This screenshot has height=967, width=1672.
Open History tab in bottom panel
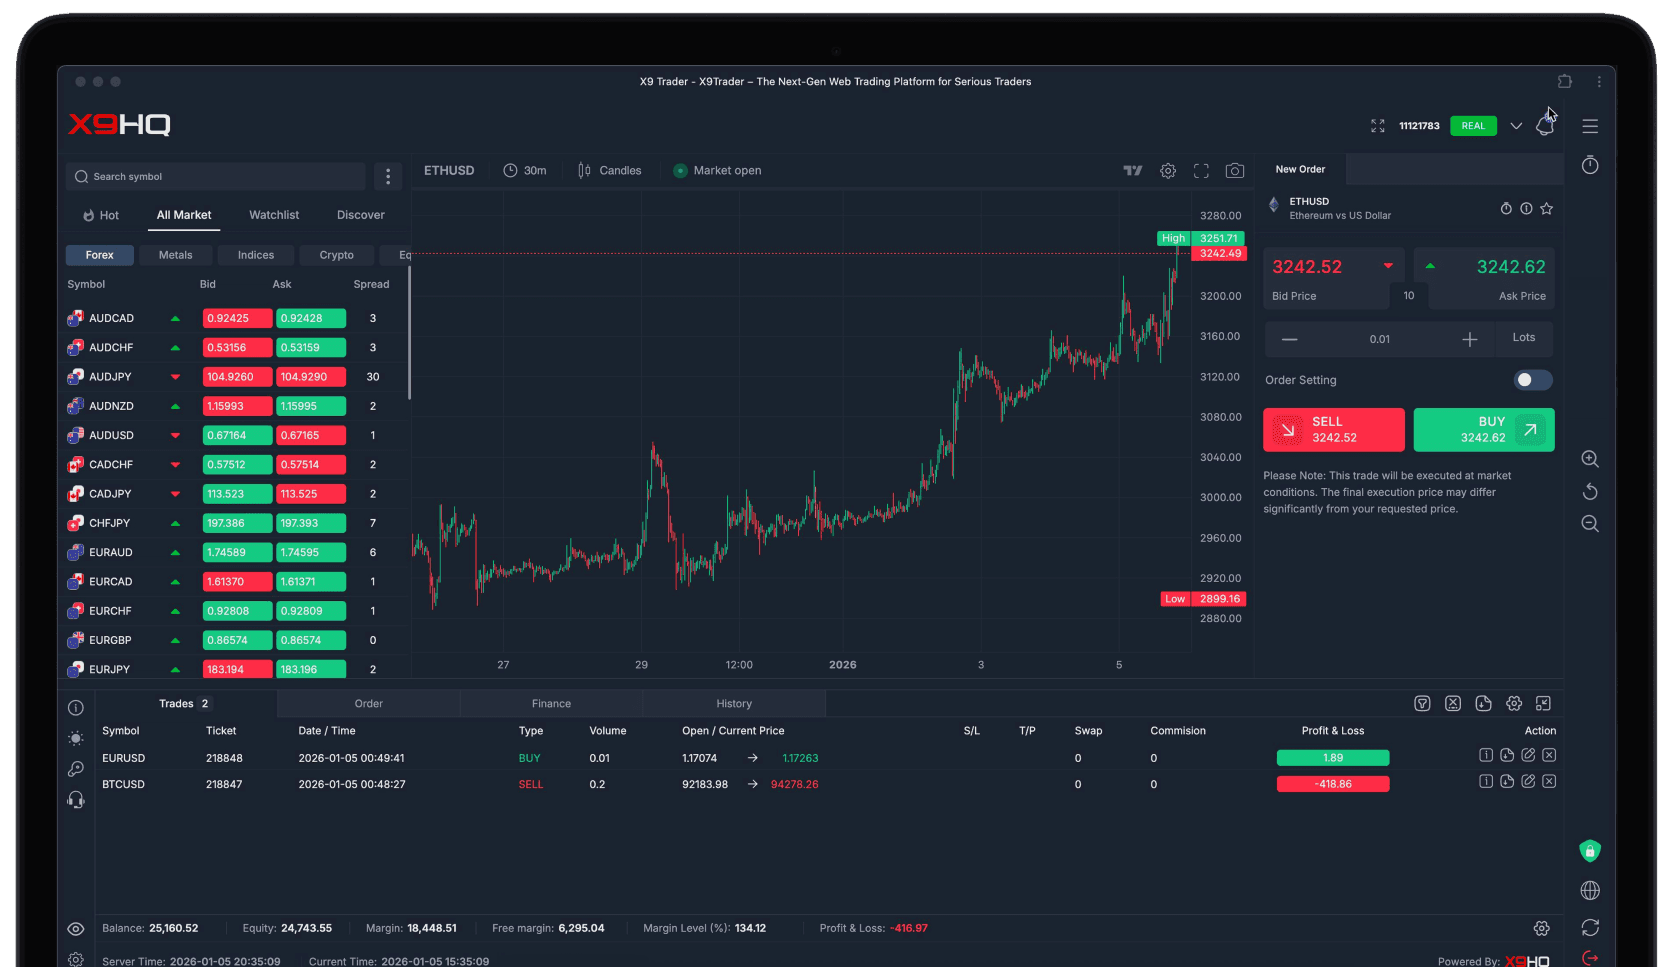(734, 704)
